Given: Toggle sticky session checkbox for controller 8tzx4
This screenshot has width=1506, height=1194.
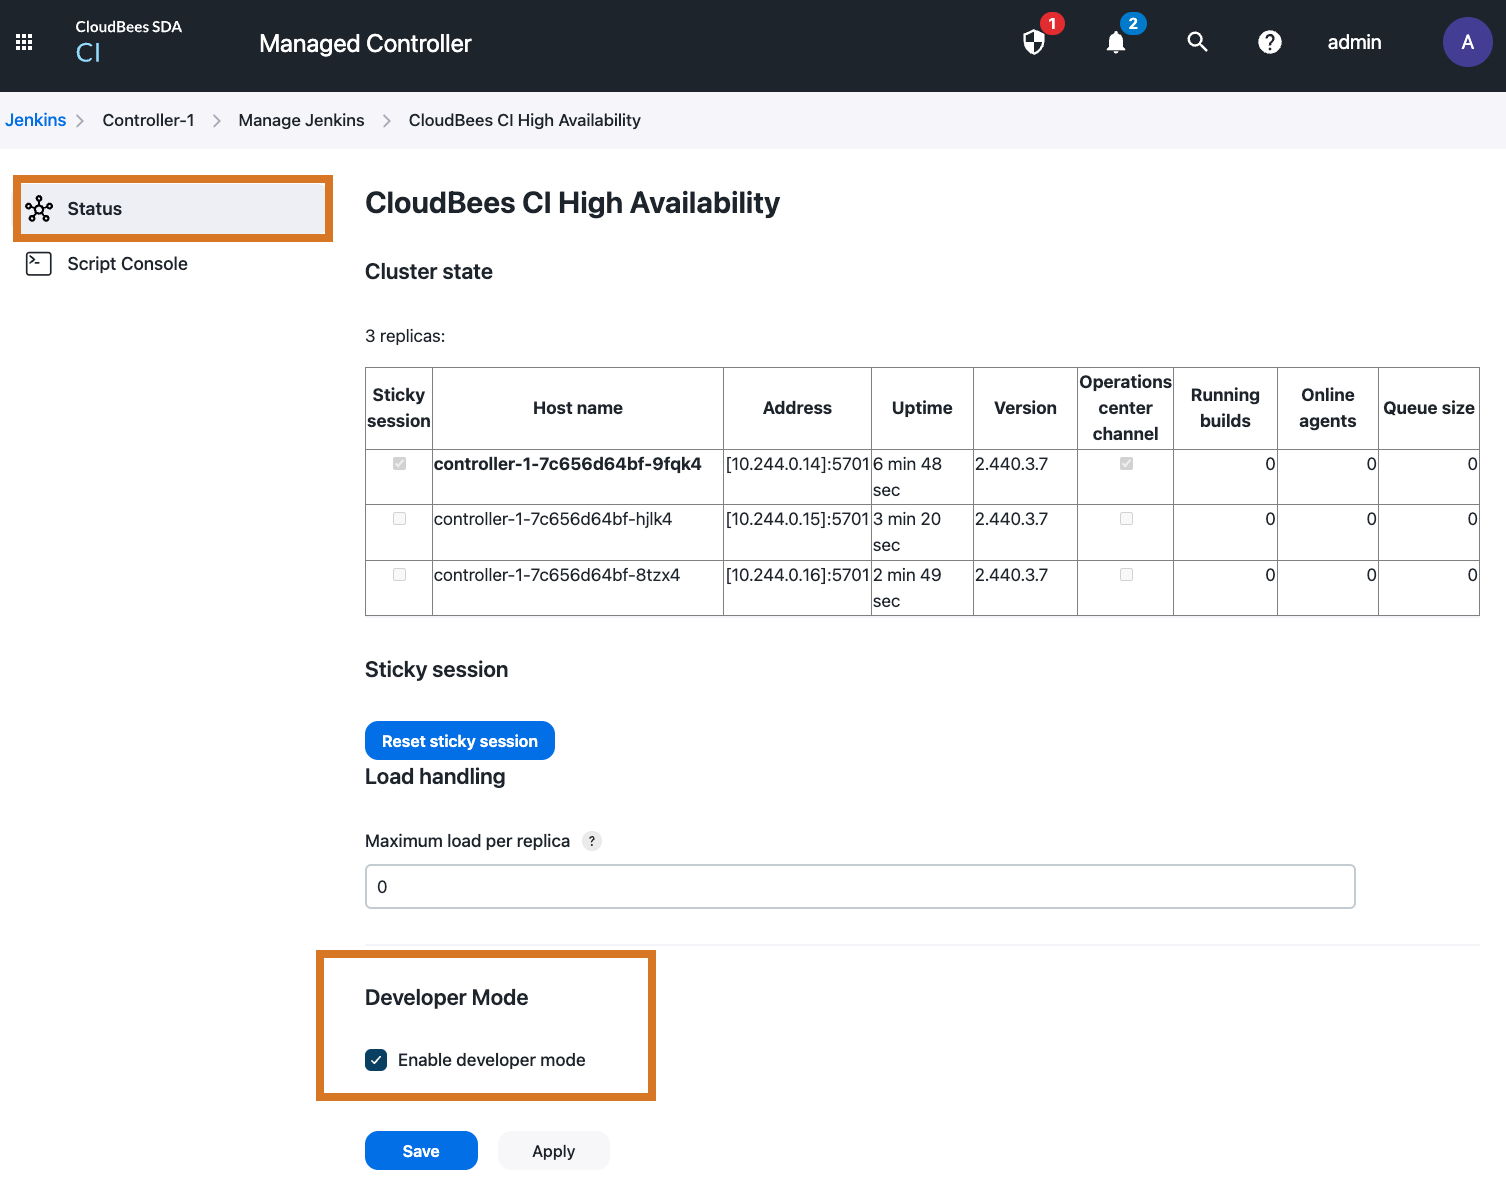Looking at the screenshot, I should point(399,575).
